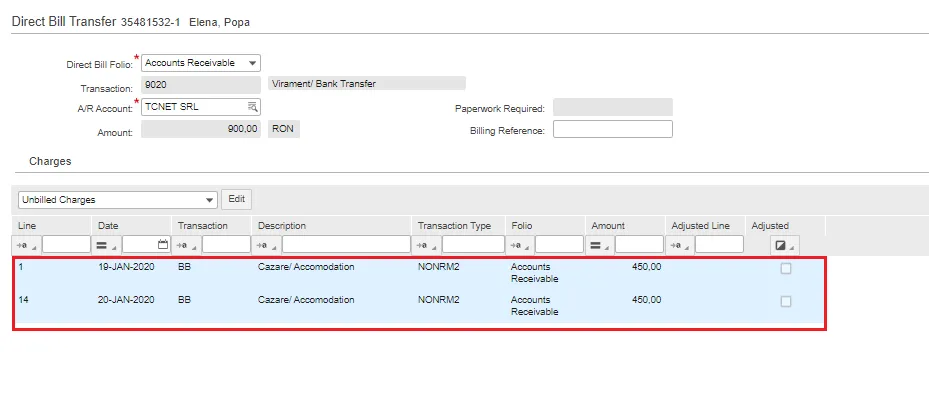The height and width of the screenshot is (395, 929).
Task: Open the Date column equals filter operator
Action: [x=107, y=245]
